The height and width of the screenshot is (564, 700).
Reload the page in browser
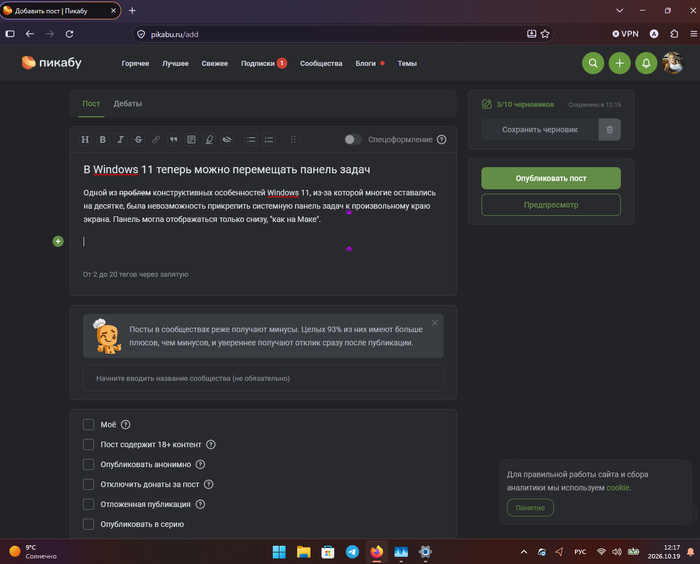pyautogui.click(x=69, y=34)
